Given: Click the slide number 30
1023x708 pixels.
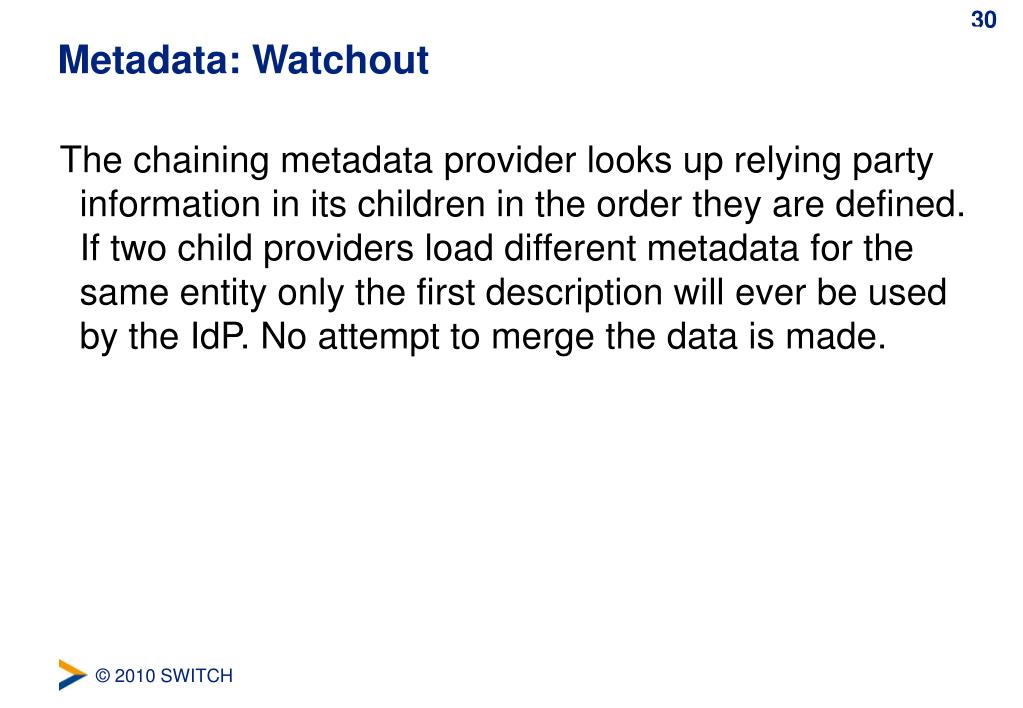Looking at the screenshot, I should click(983, 20).
